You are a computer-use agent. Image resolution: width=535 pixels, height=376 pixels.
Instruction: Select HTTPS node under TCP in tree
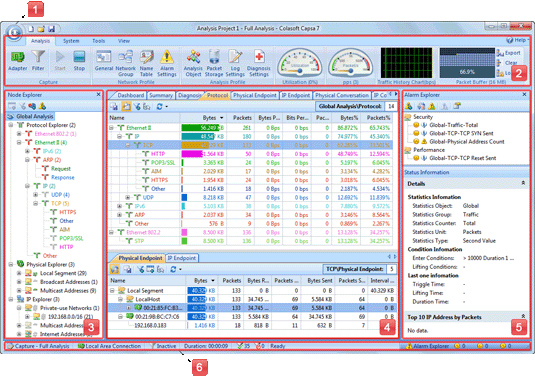tap(68, 212)
